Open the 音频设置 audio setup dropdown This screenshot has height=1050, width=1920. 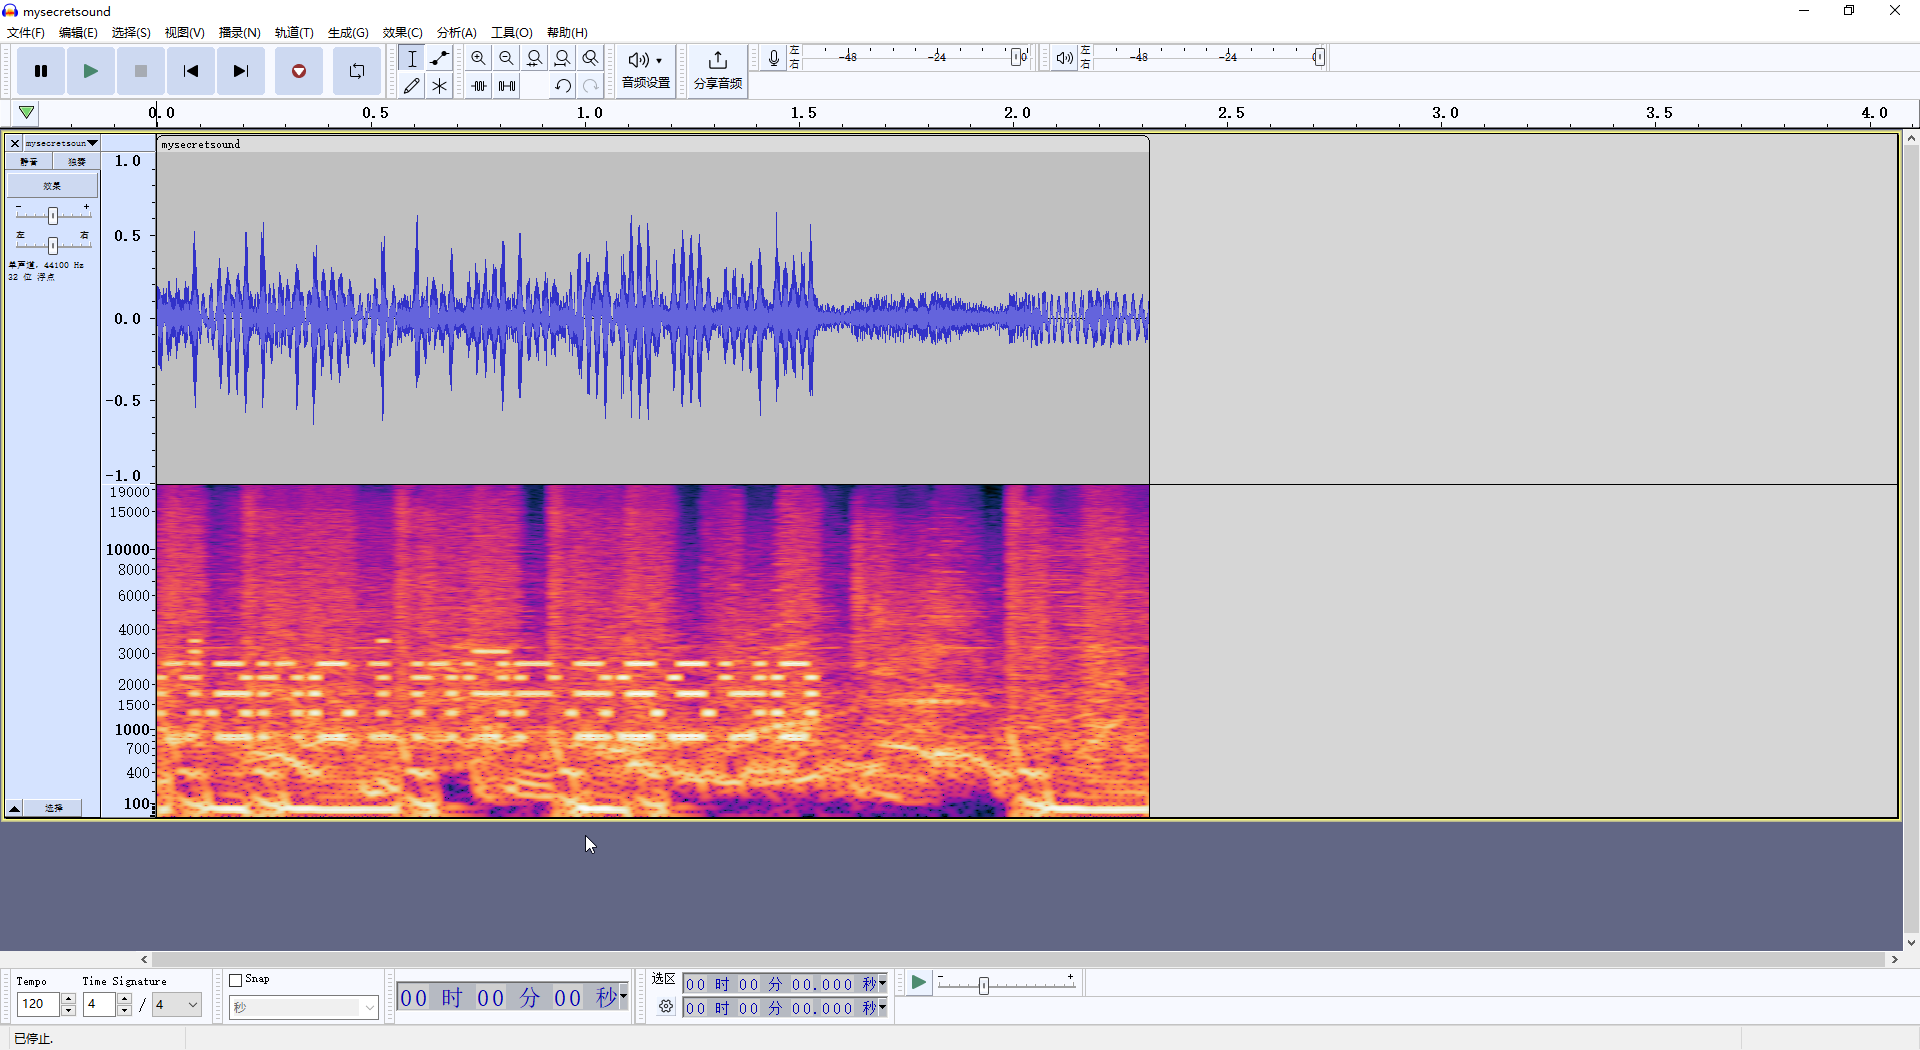(646, 70)
